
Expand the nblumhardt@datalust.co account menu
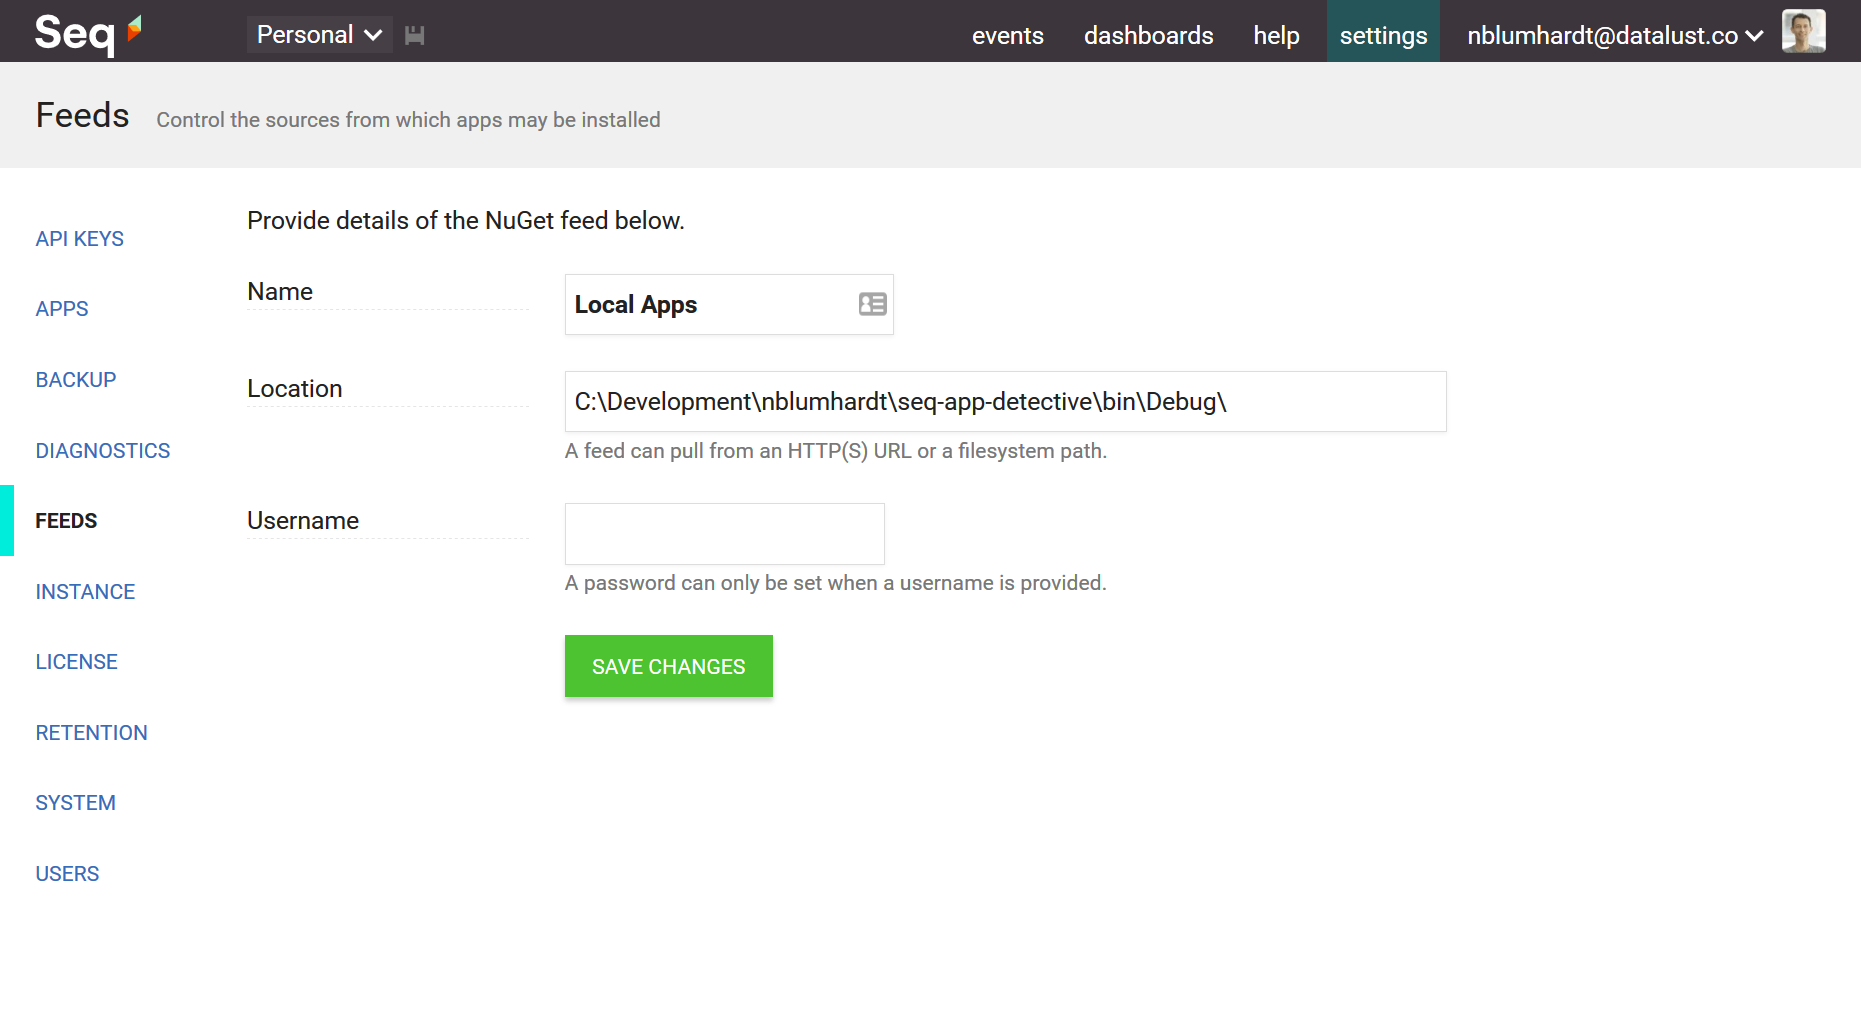[x=1614, y=36]
